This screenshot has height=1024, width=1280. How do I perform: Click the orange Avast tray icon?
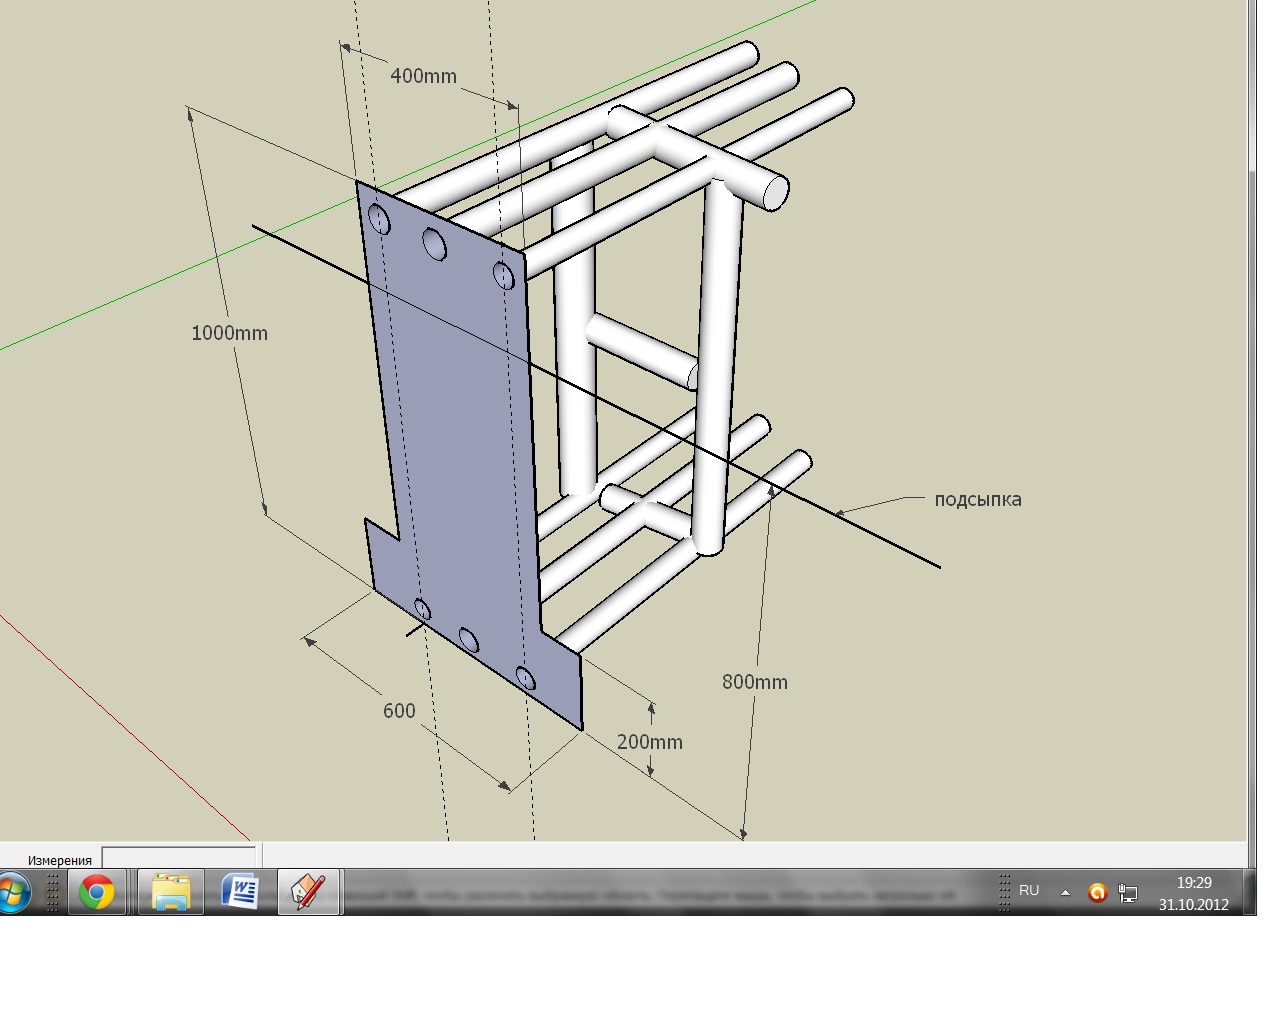1097,893
